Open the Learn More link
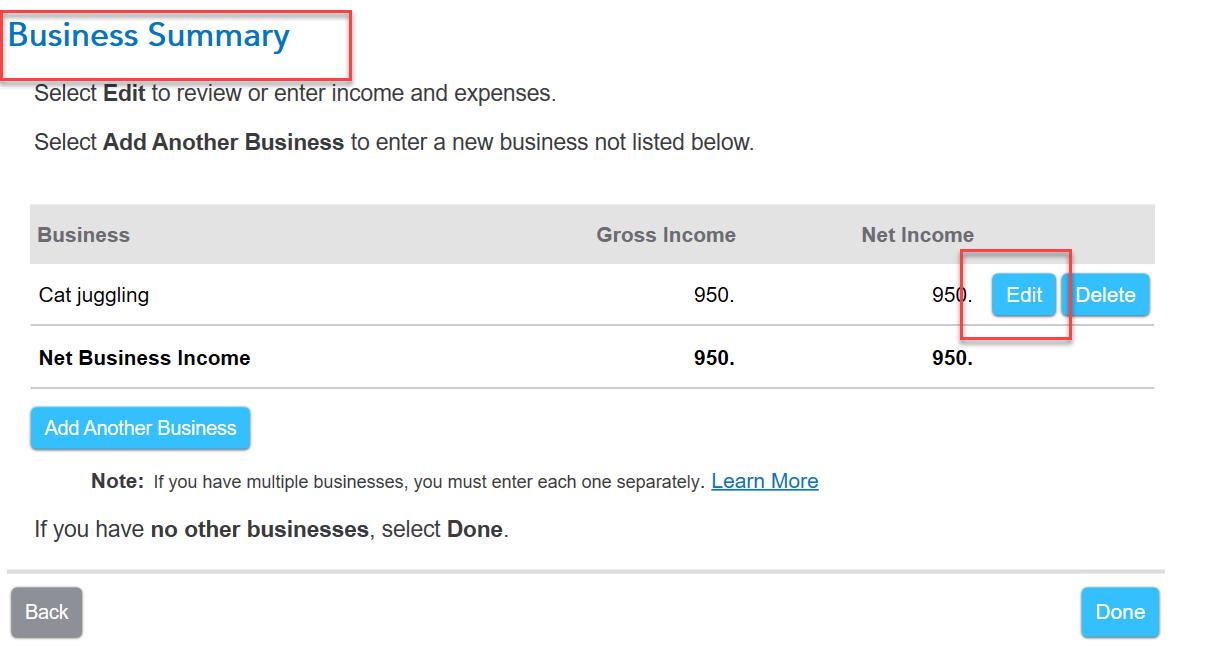This screenshot has width=1228, height=646. [764, 481]
